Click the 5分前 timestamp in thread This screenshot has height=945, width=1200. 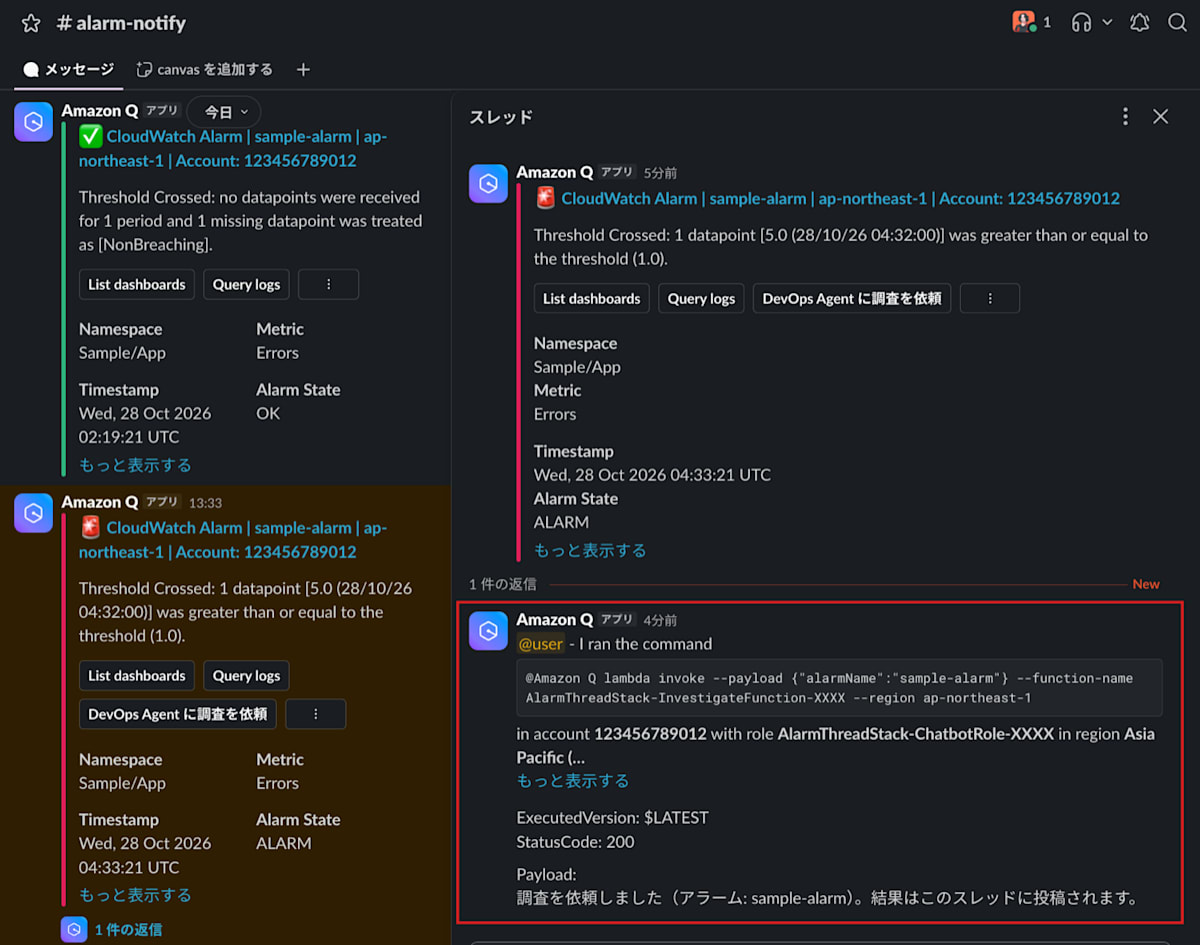click(660, 173)
